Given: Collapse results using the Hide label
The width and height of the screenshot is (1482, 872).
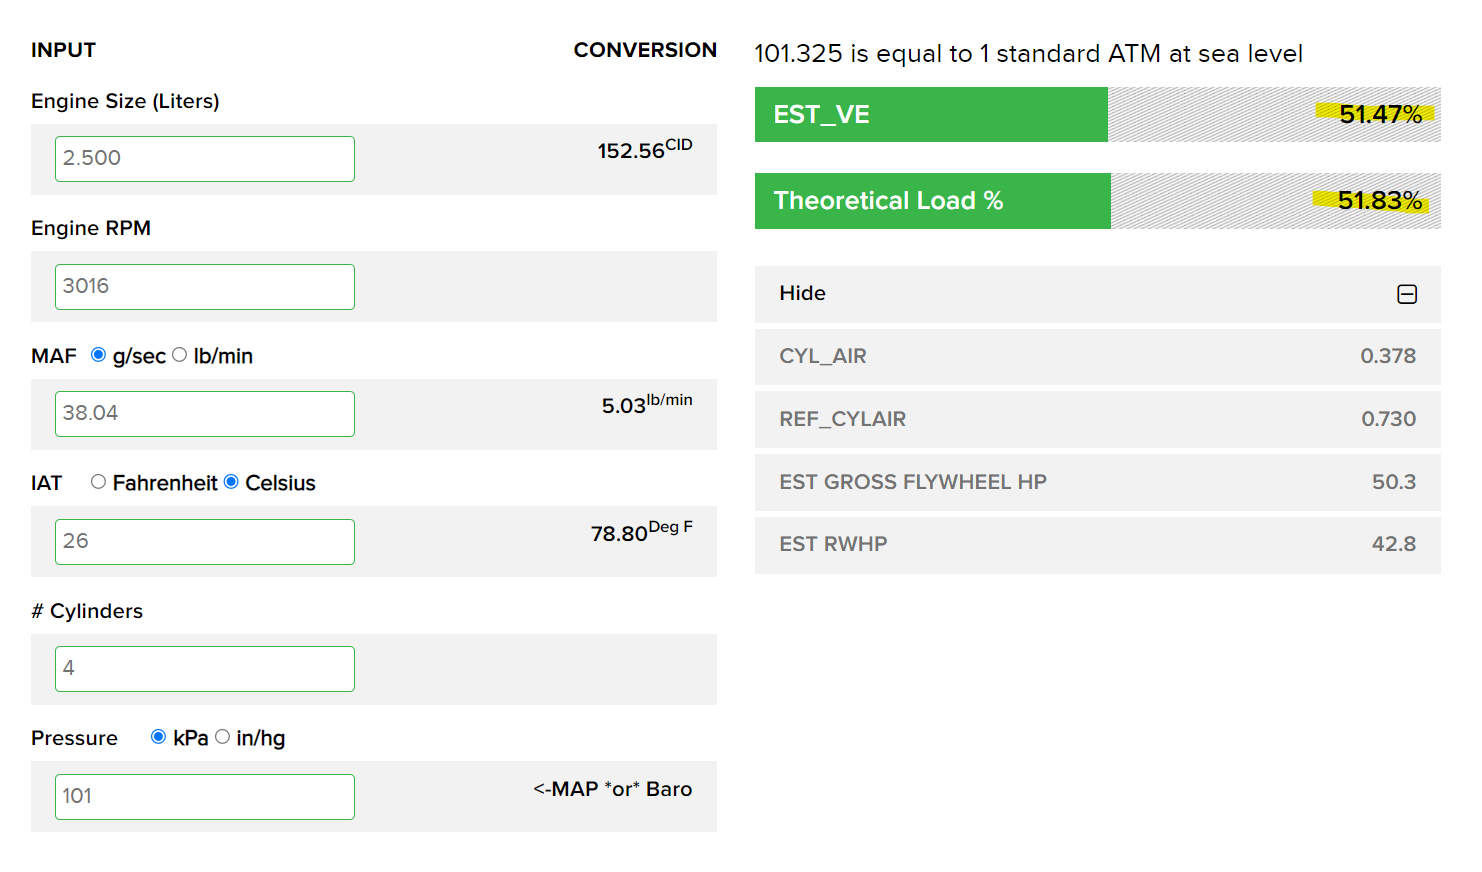Looking at the screenshot, I should click(802, 293).
